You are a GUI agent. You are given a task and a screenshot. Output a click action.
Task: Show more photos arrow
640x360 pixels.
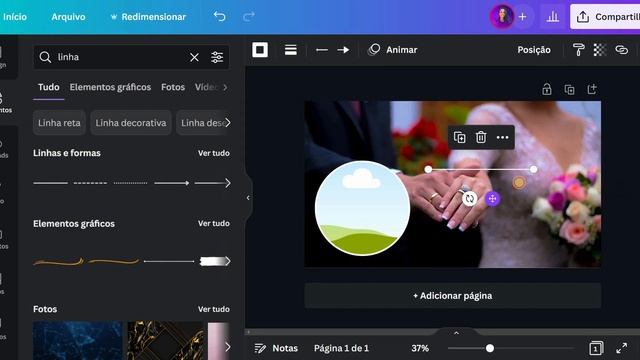[x=228, y=347]
